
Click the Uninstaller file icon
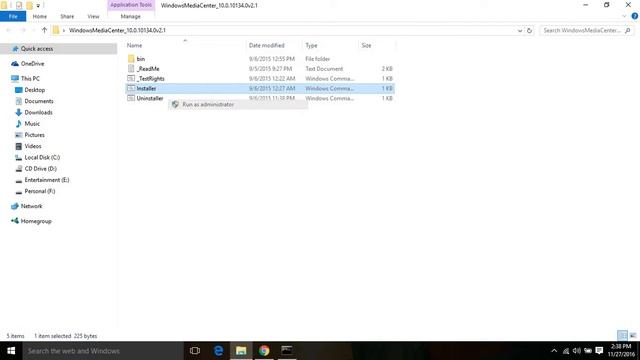pos(131,98)
